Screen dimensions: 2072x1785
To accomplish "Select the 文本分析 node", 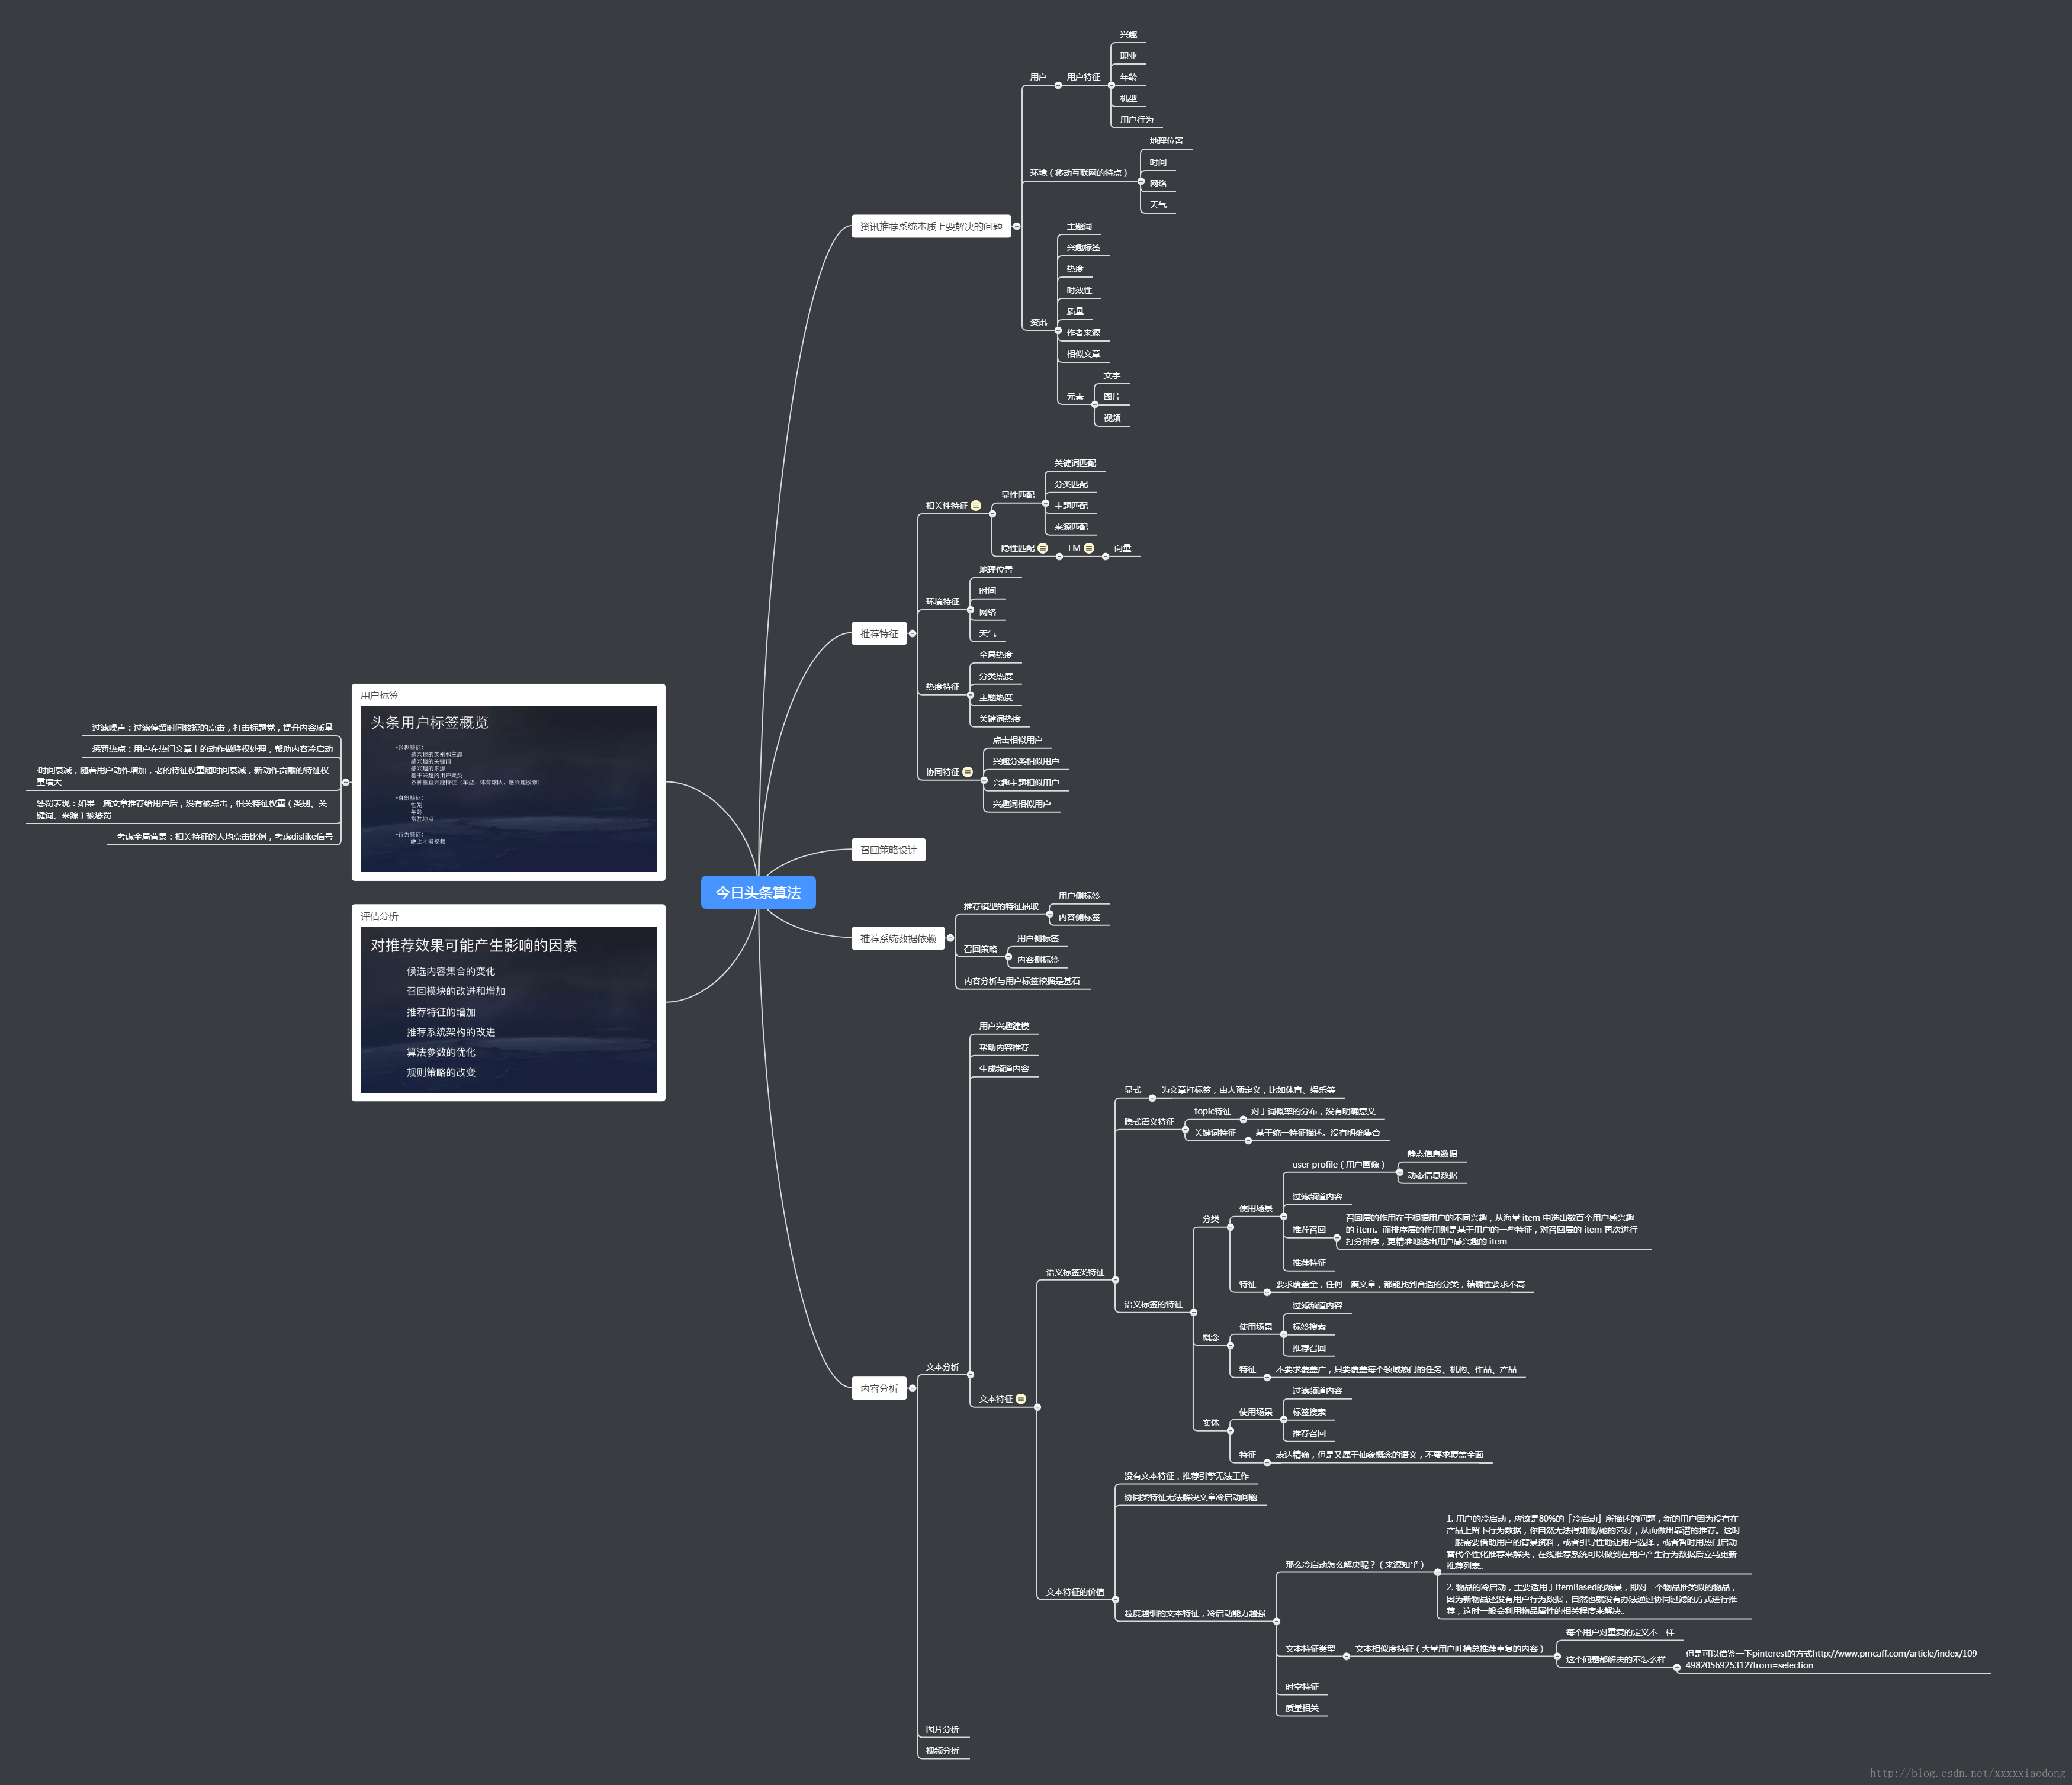I will pyautogui.click(x=942, y=1367).
